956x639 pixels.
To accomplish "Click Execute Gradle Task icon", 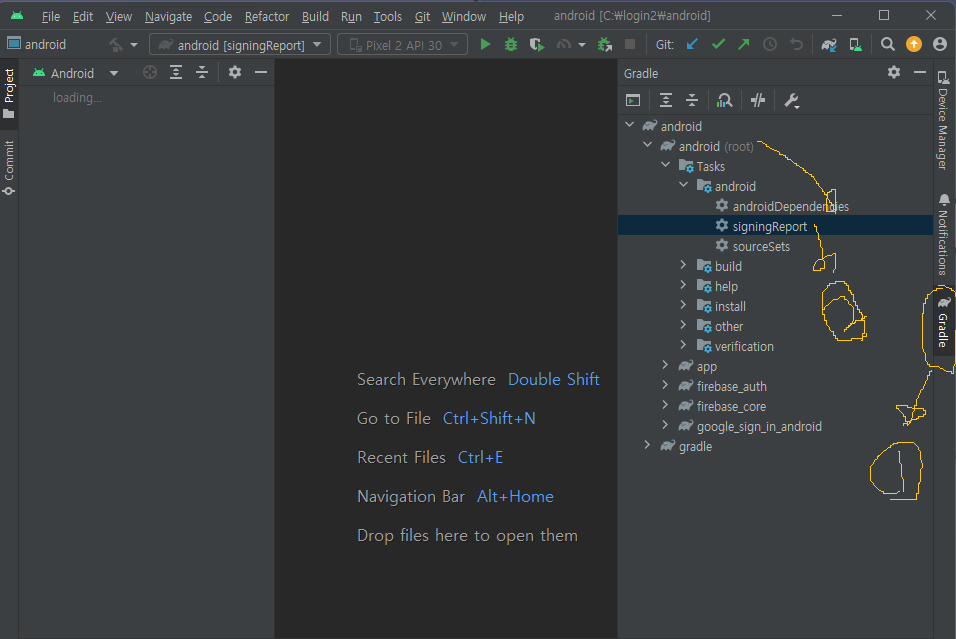I will pos(633,100).
